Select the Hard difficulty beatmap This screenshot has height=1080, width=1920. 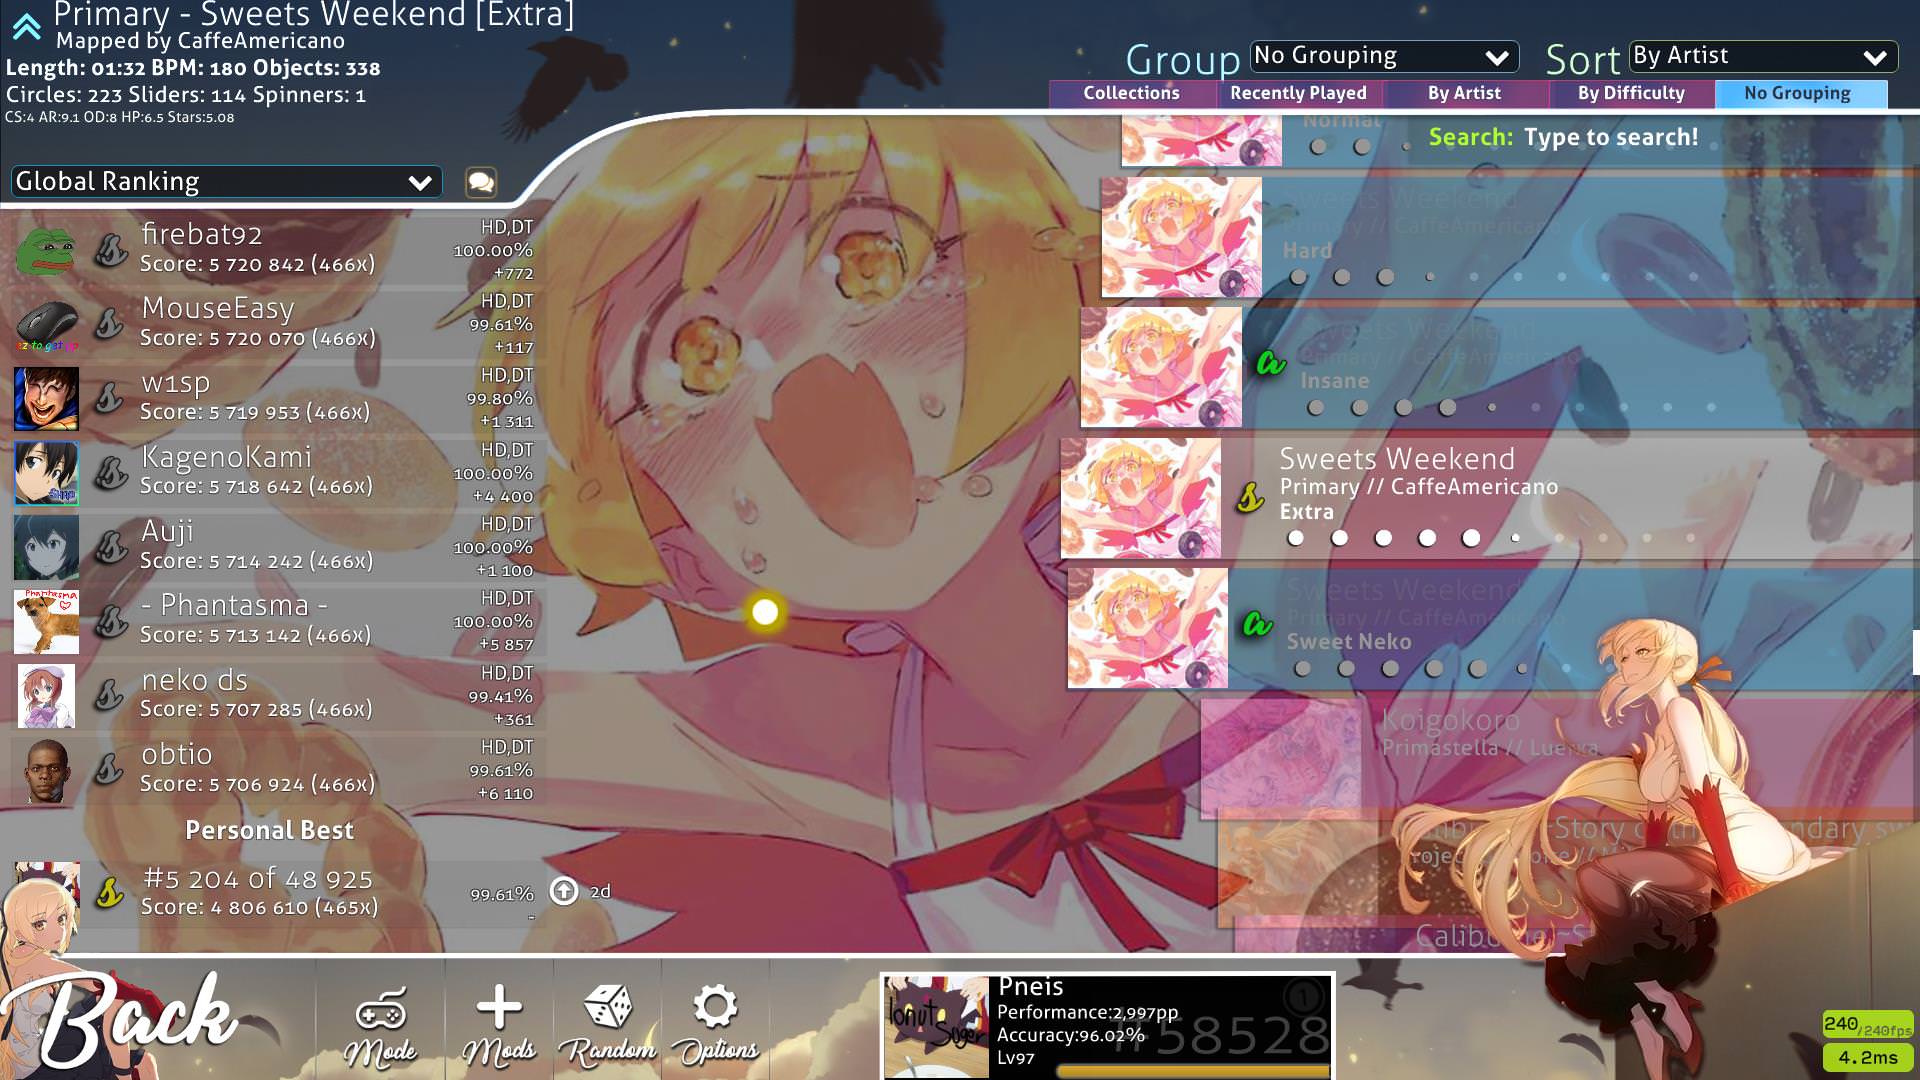tap(1510, 237)
